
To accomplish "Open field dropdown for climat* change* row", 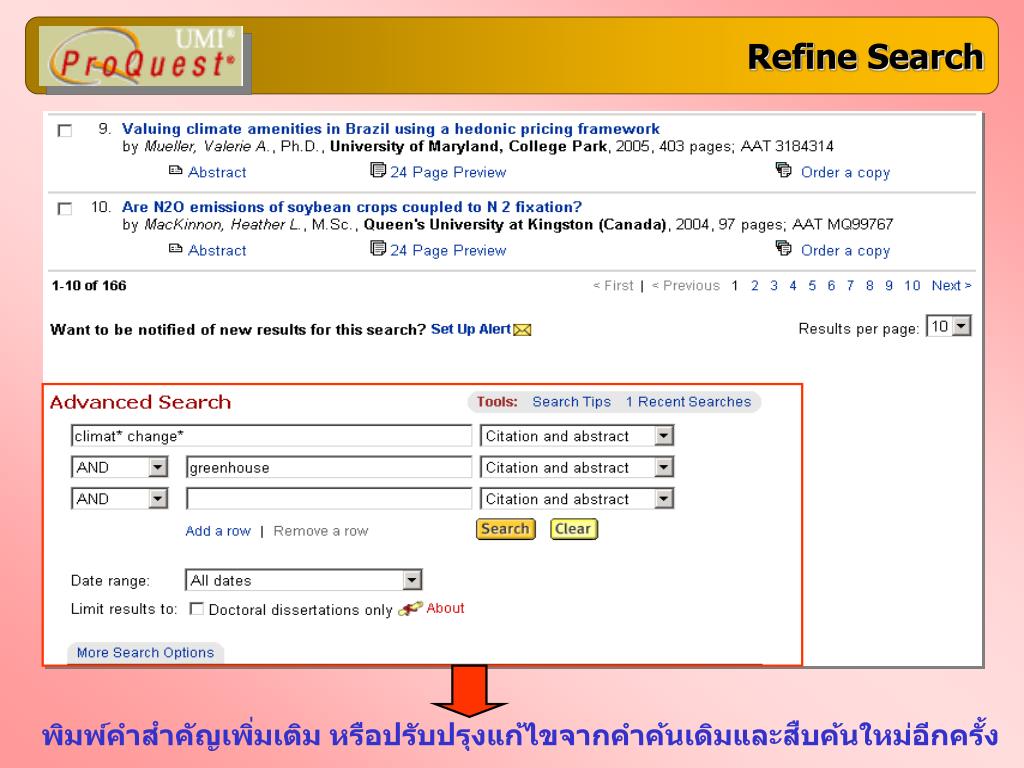I will [x=664, y=436].
